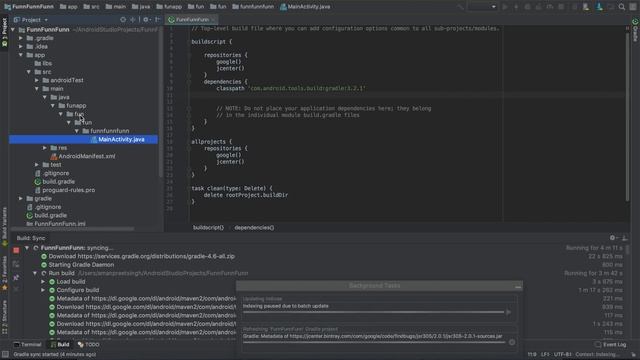Expand the Load build node

coord(43,282)
